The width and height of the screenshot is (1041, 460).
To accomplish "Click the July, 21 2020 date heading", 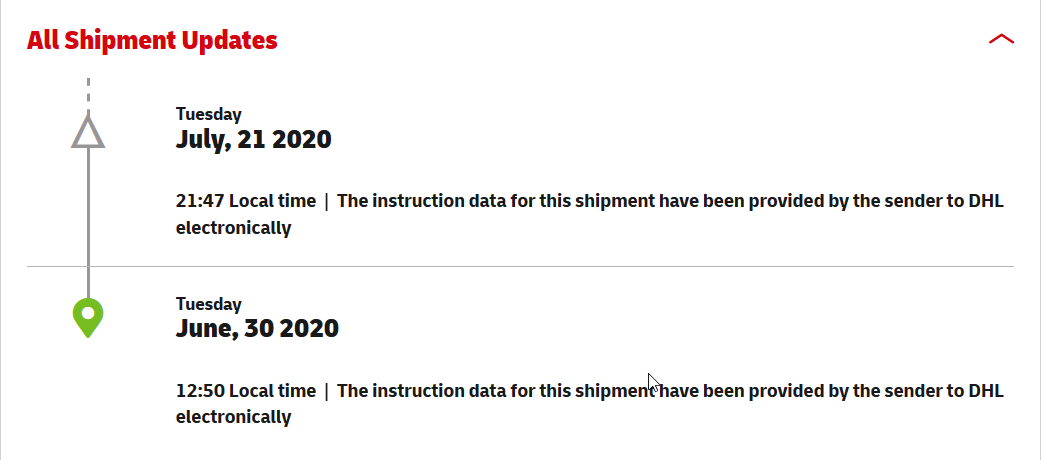I will click(254, 140).
